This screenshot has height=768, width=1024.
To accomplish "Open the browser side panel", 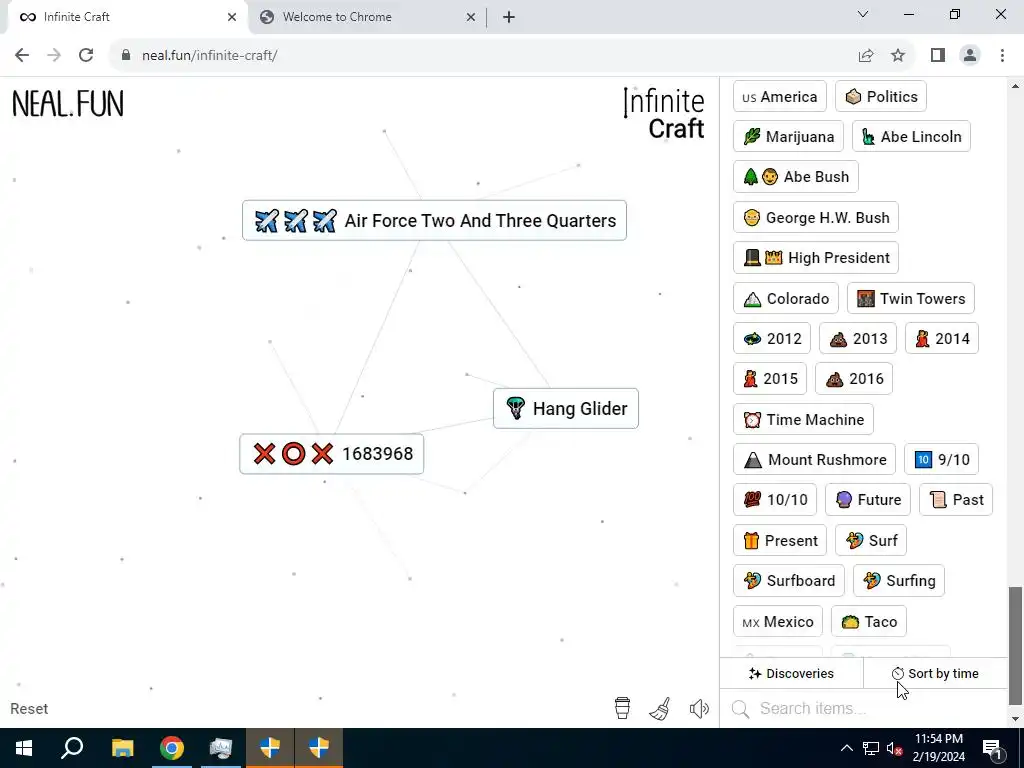I will click(938, 56).
